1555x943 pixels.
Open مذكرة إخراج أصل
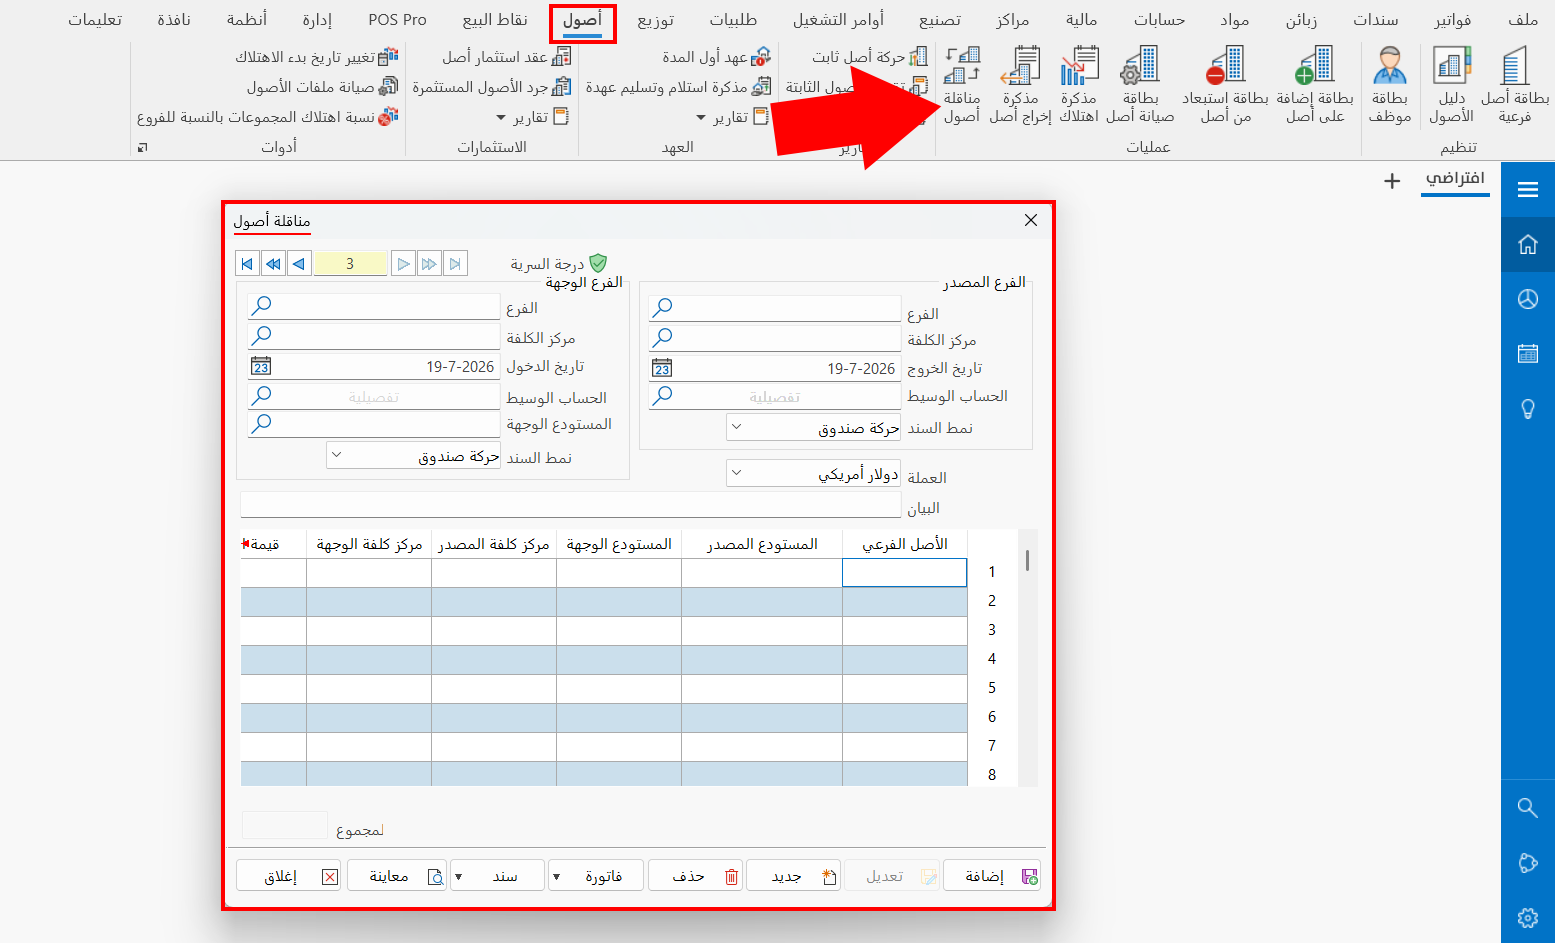[x=1020, y=85]
